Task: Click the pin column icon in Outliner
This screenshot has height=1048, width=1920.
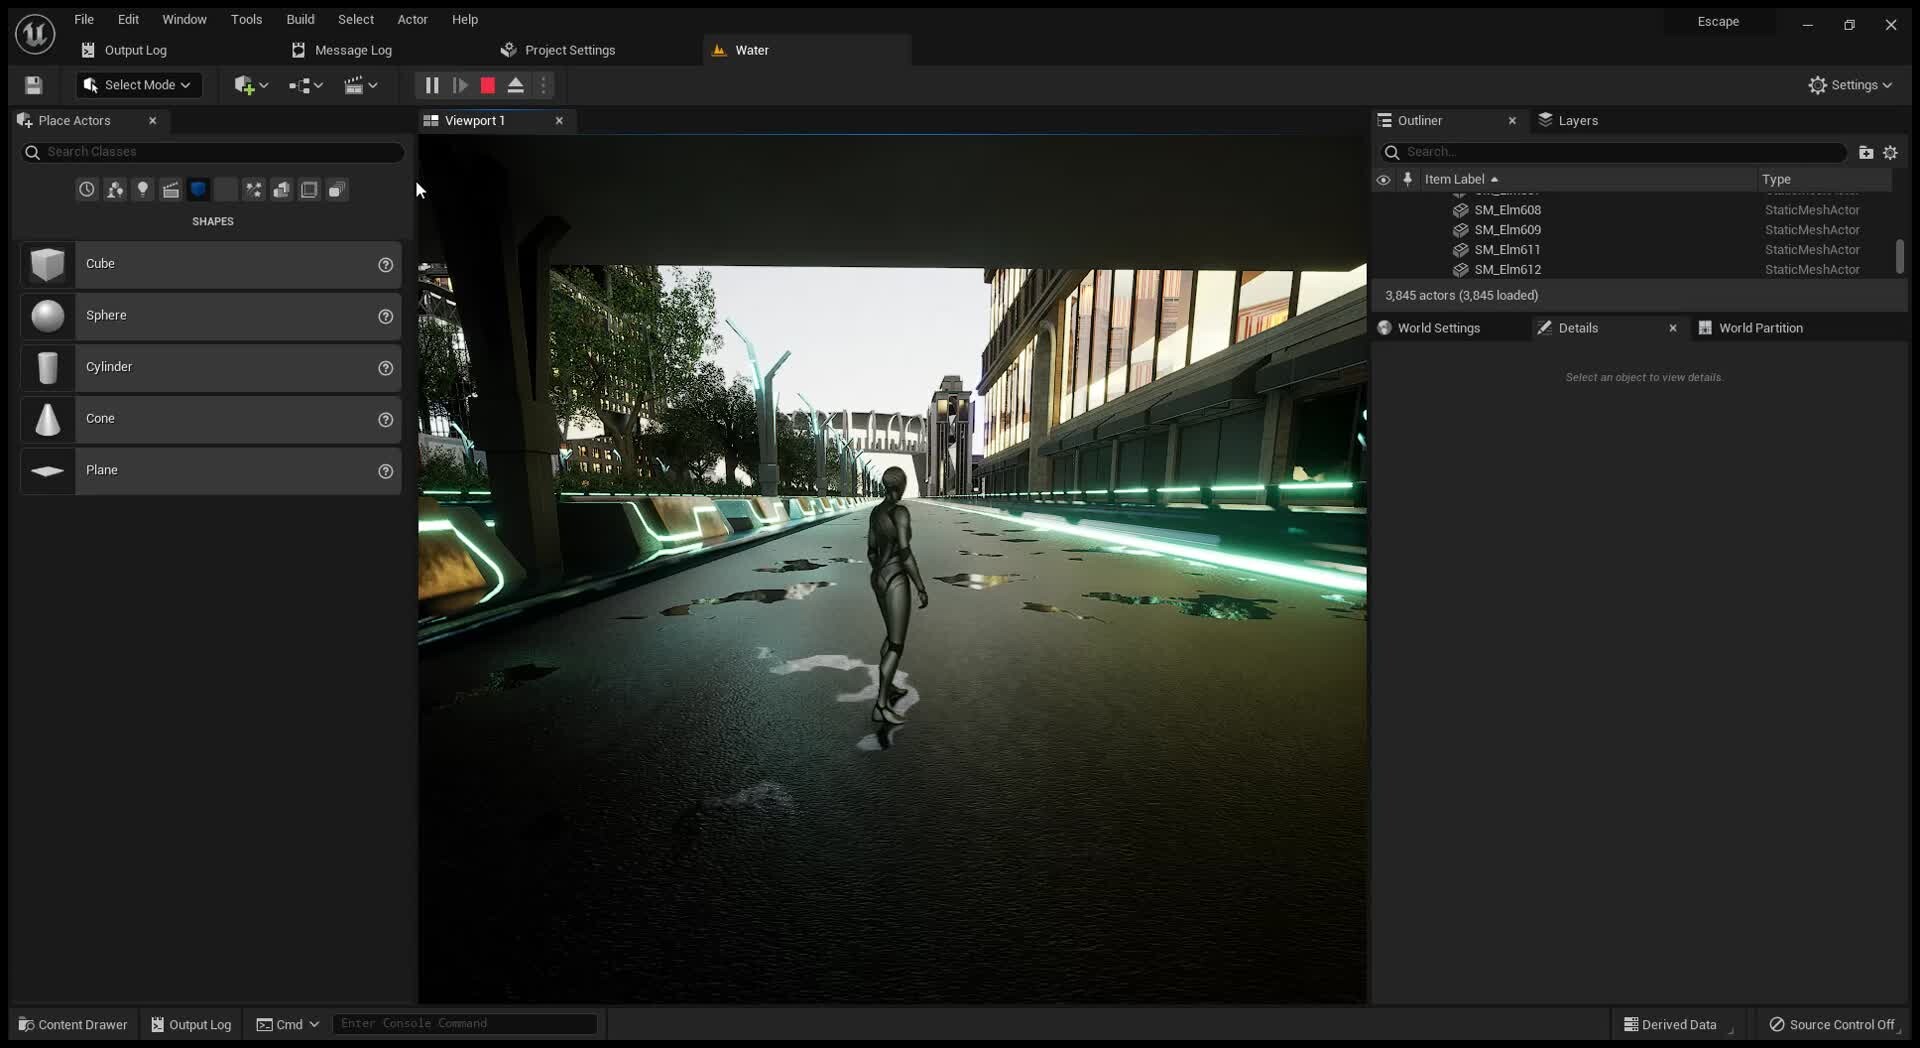Action: 1408,179
